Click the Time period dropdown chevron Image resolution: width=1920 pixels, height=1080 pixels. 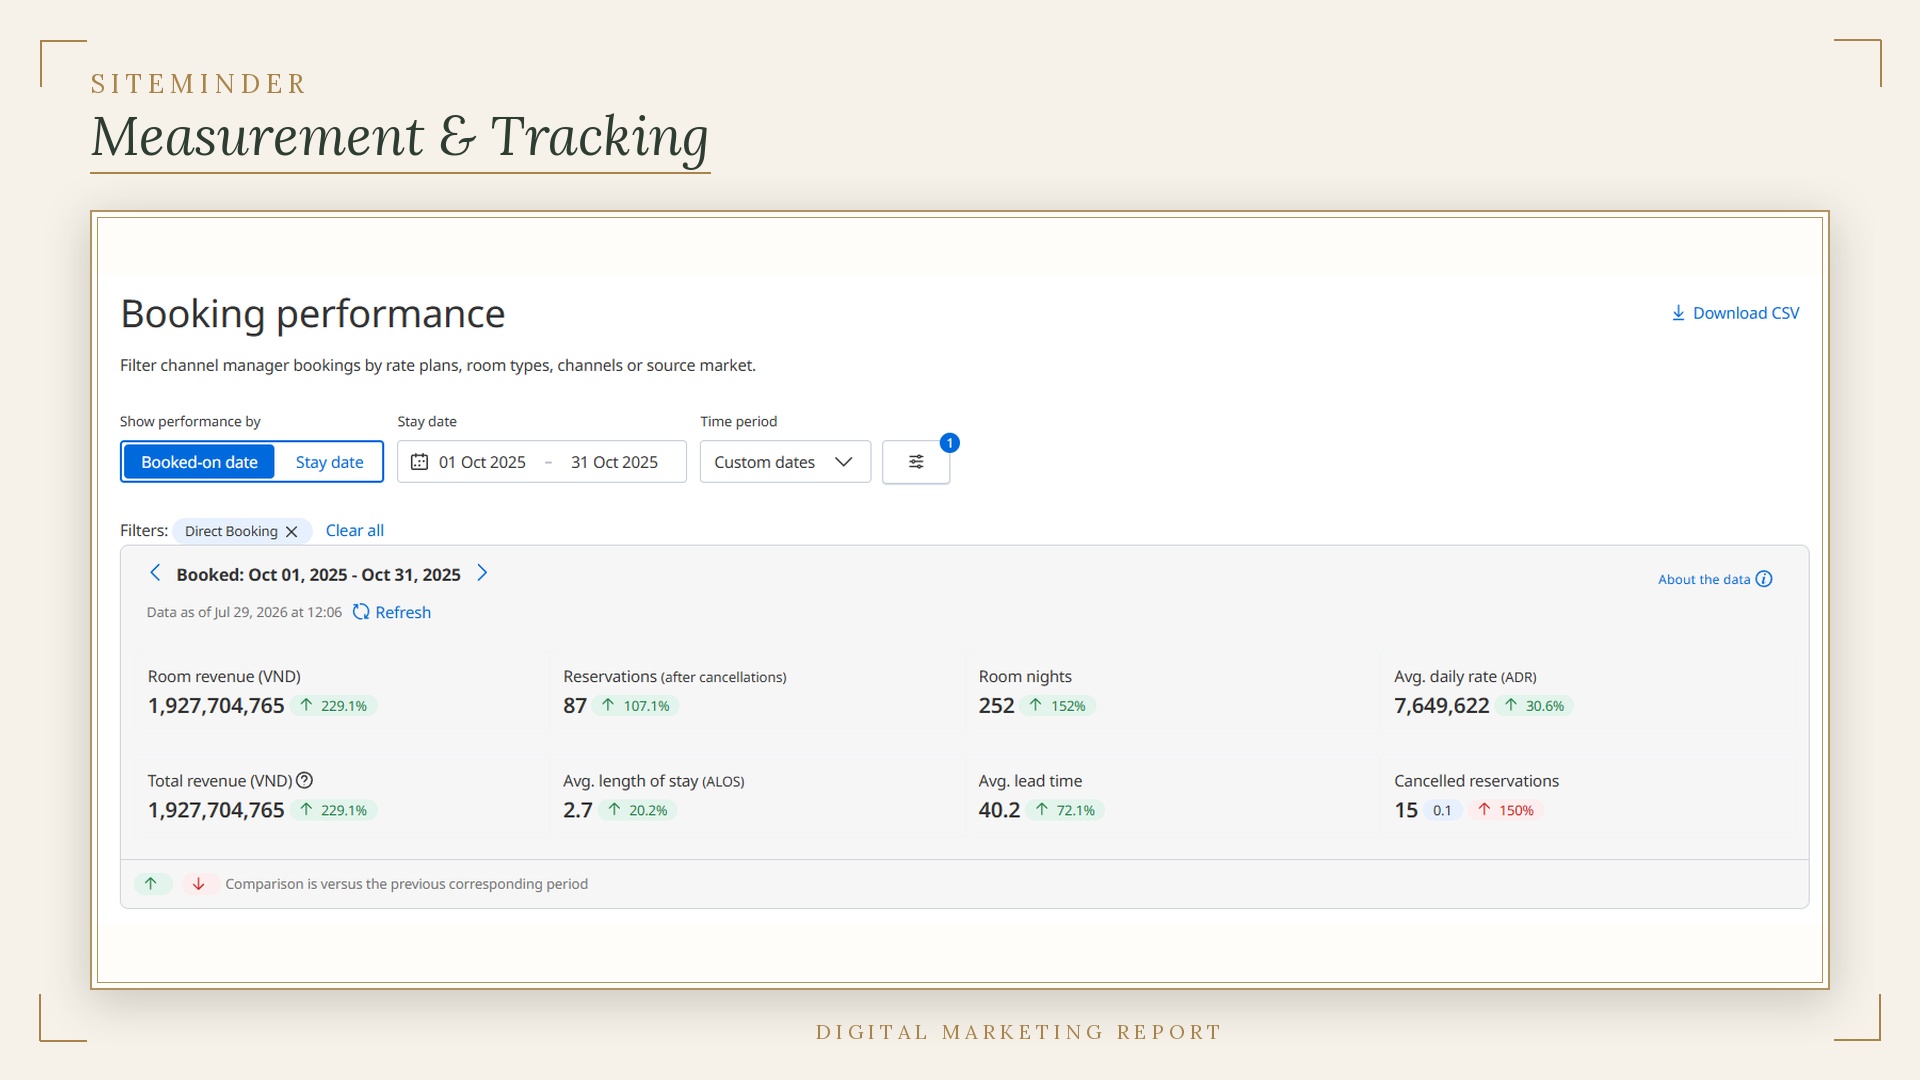pyautogui.click(x=843, y=462)
